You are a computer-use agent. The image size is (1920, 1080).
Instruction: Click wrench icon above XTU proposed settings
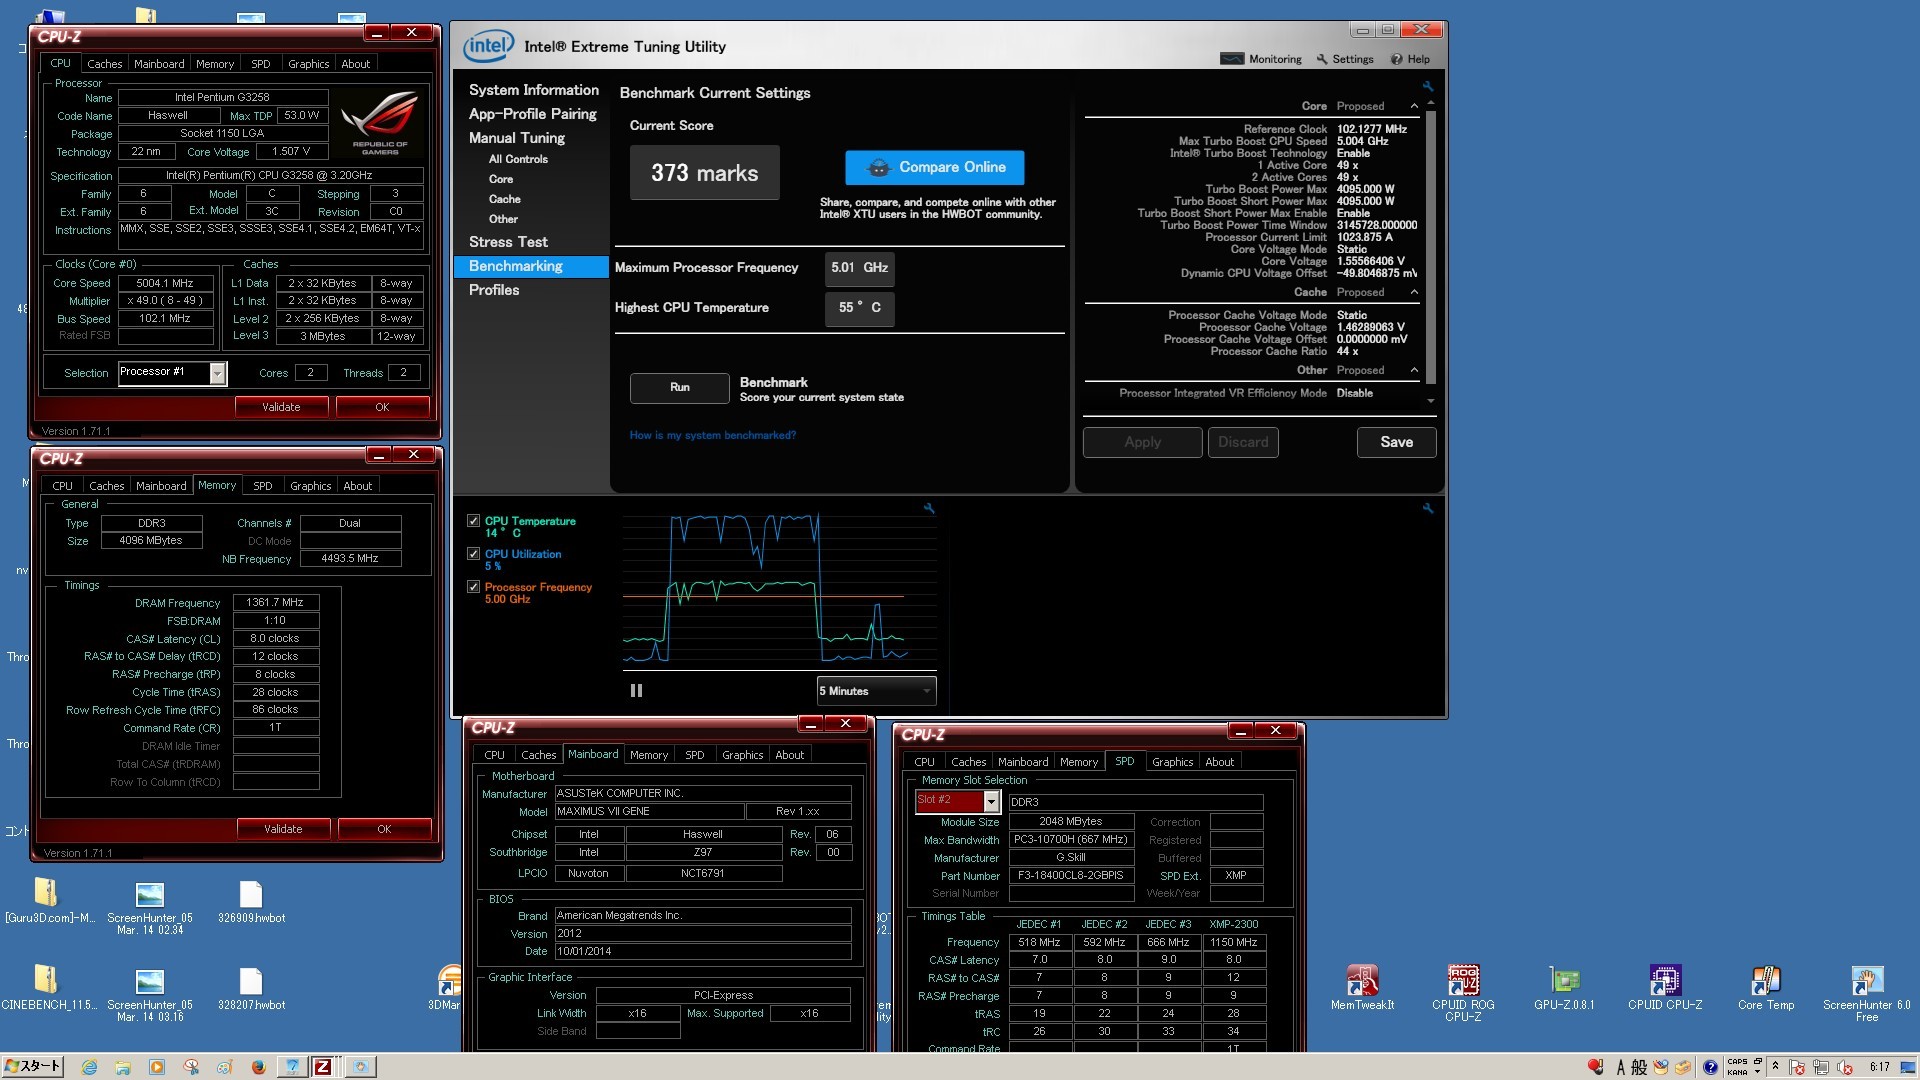[1428, 86]
